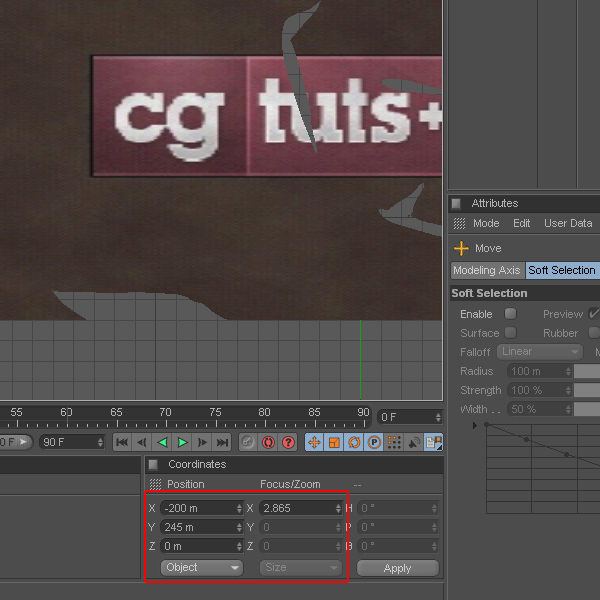Click hatched grip icon beside Mode menu

[459, 223]
